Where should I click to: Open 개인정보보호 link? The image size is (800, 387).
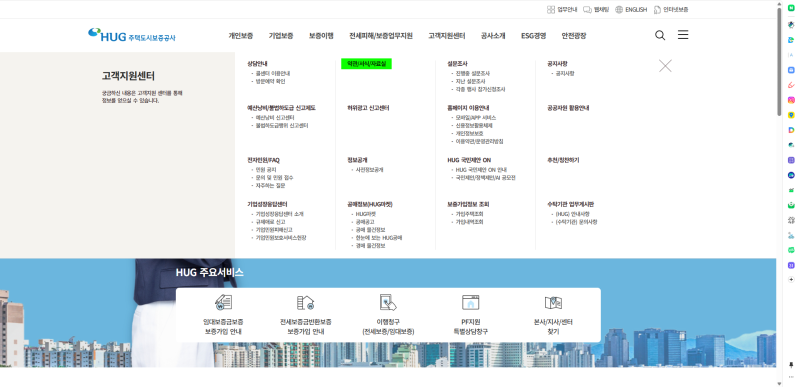point(469,133)
